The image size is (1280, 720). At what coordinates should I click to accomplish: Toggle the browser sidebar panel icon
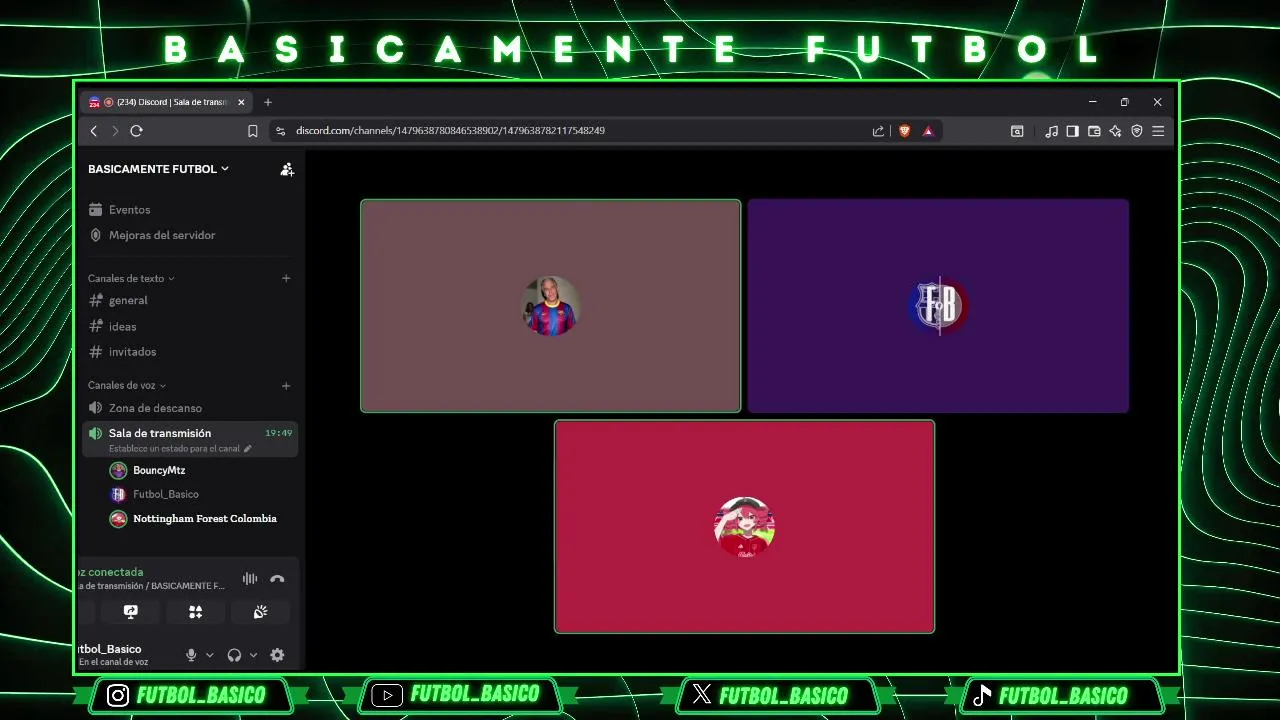click(1072, 131)
